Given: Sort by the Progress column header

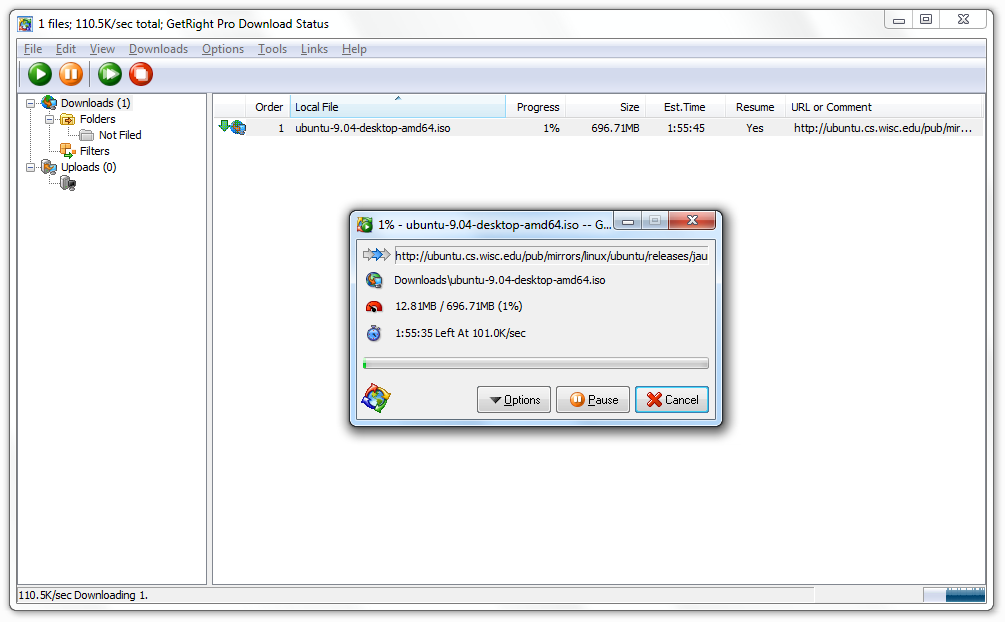Looking at the screenshot, I should coord(536,107).
